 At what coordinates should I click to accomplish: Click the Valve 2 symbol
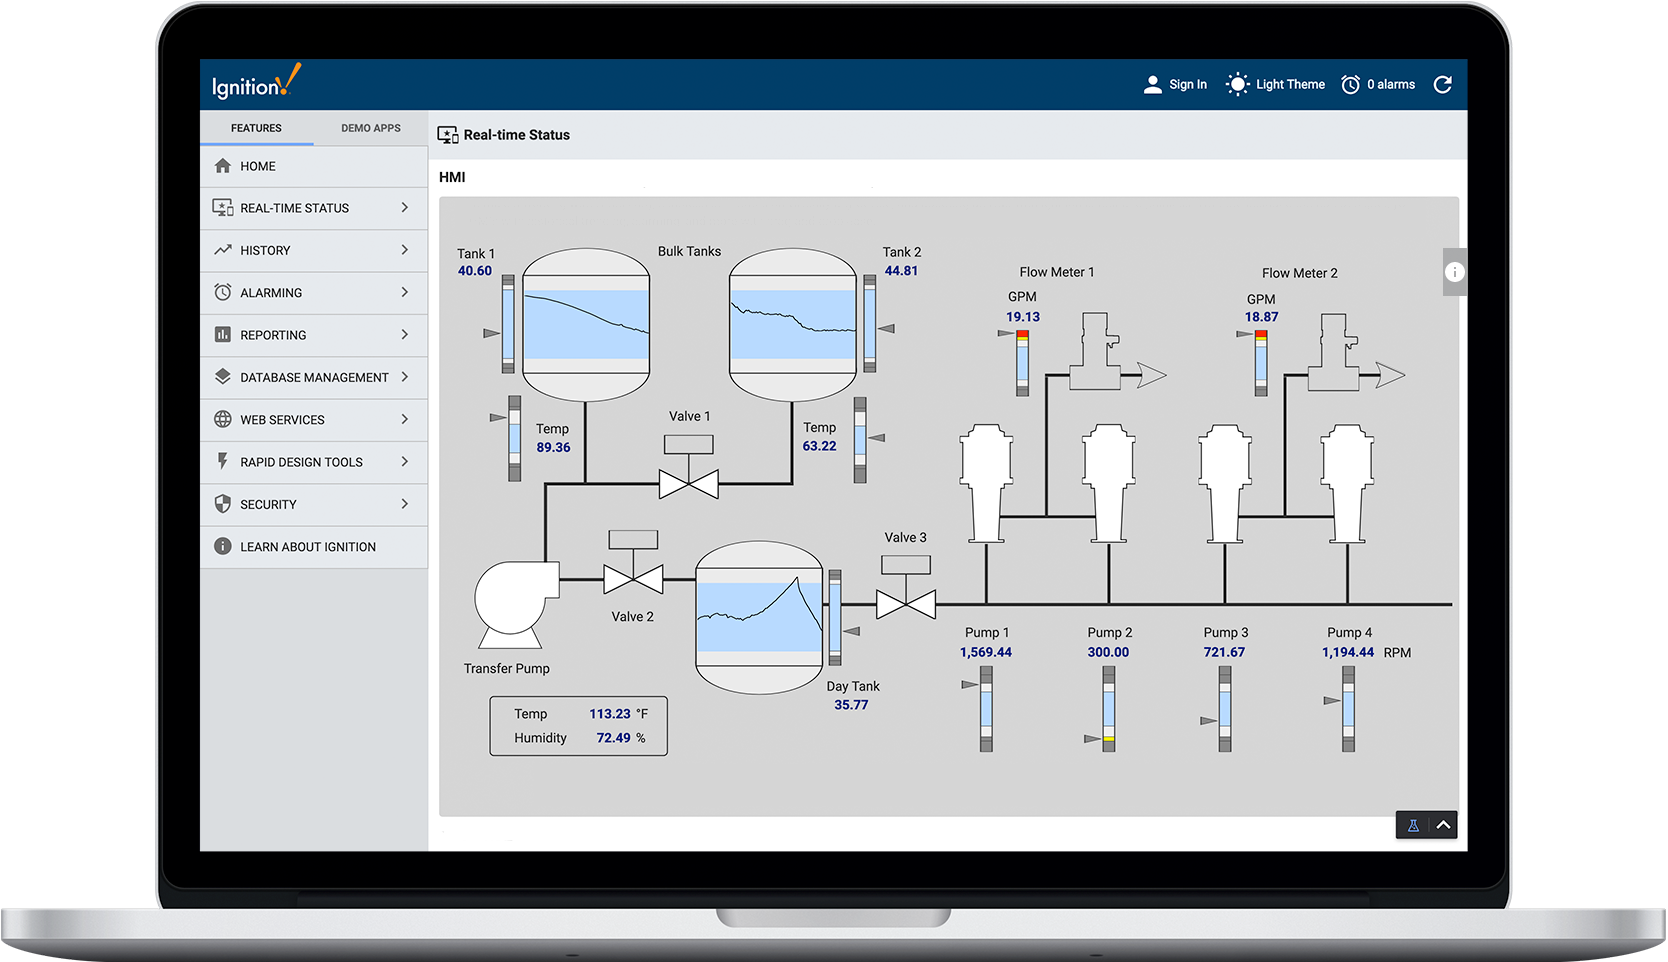(x=633, y=578)
